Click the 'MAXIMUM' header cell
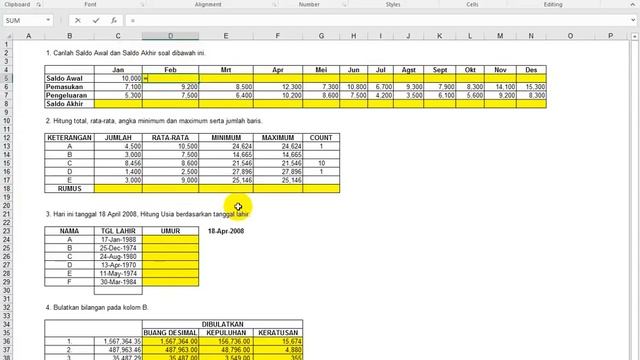This screenshot has height=360, width=640. point(278,138)
